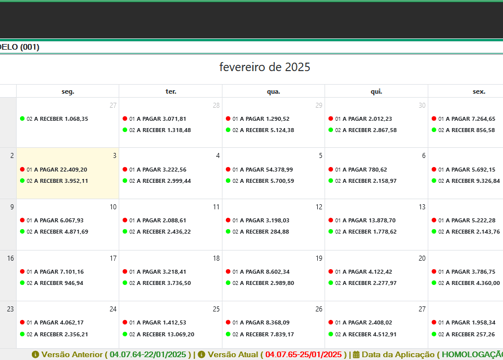Select the A PAGAR 7.264,65 entry

(x=463, y=119)
